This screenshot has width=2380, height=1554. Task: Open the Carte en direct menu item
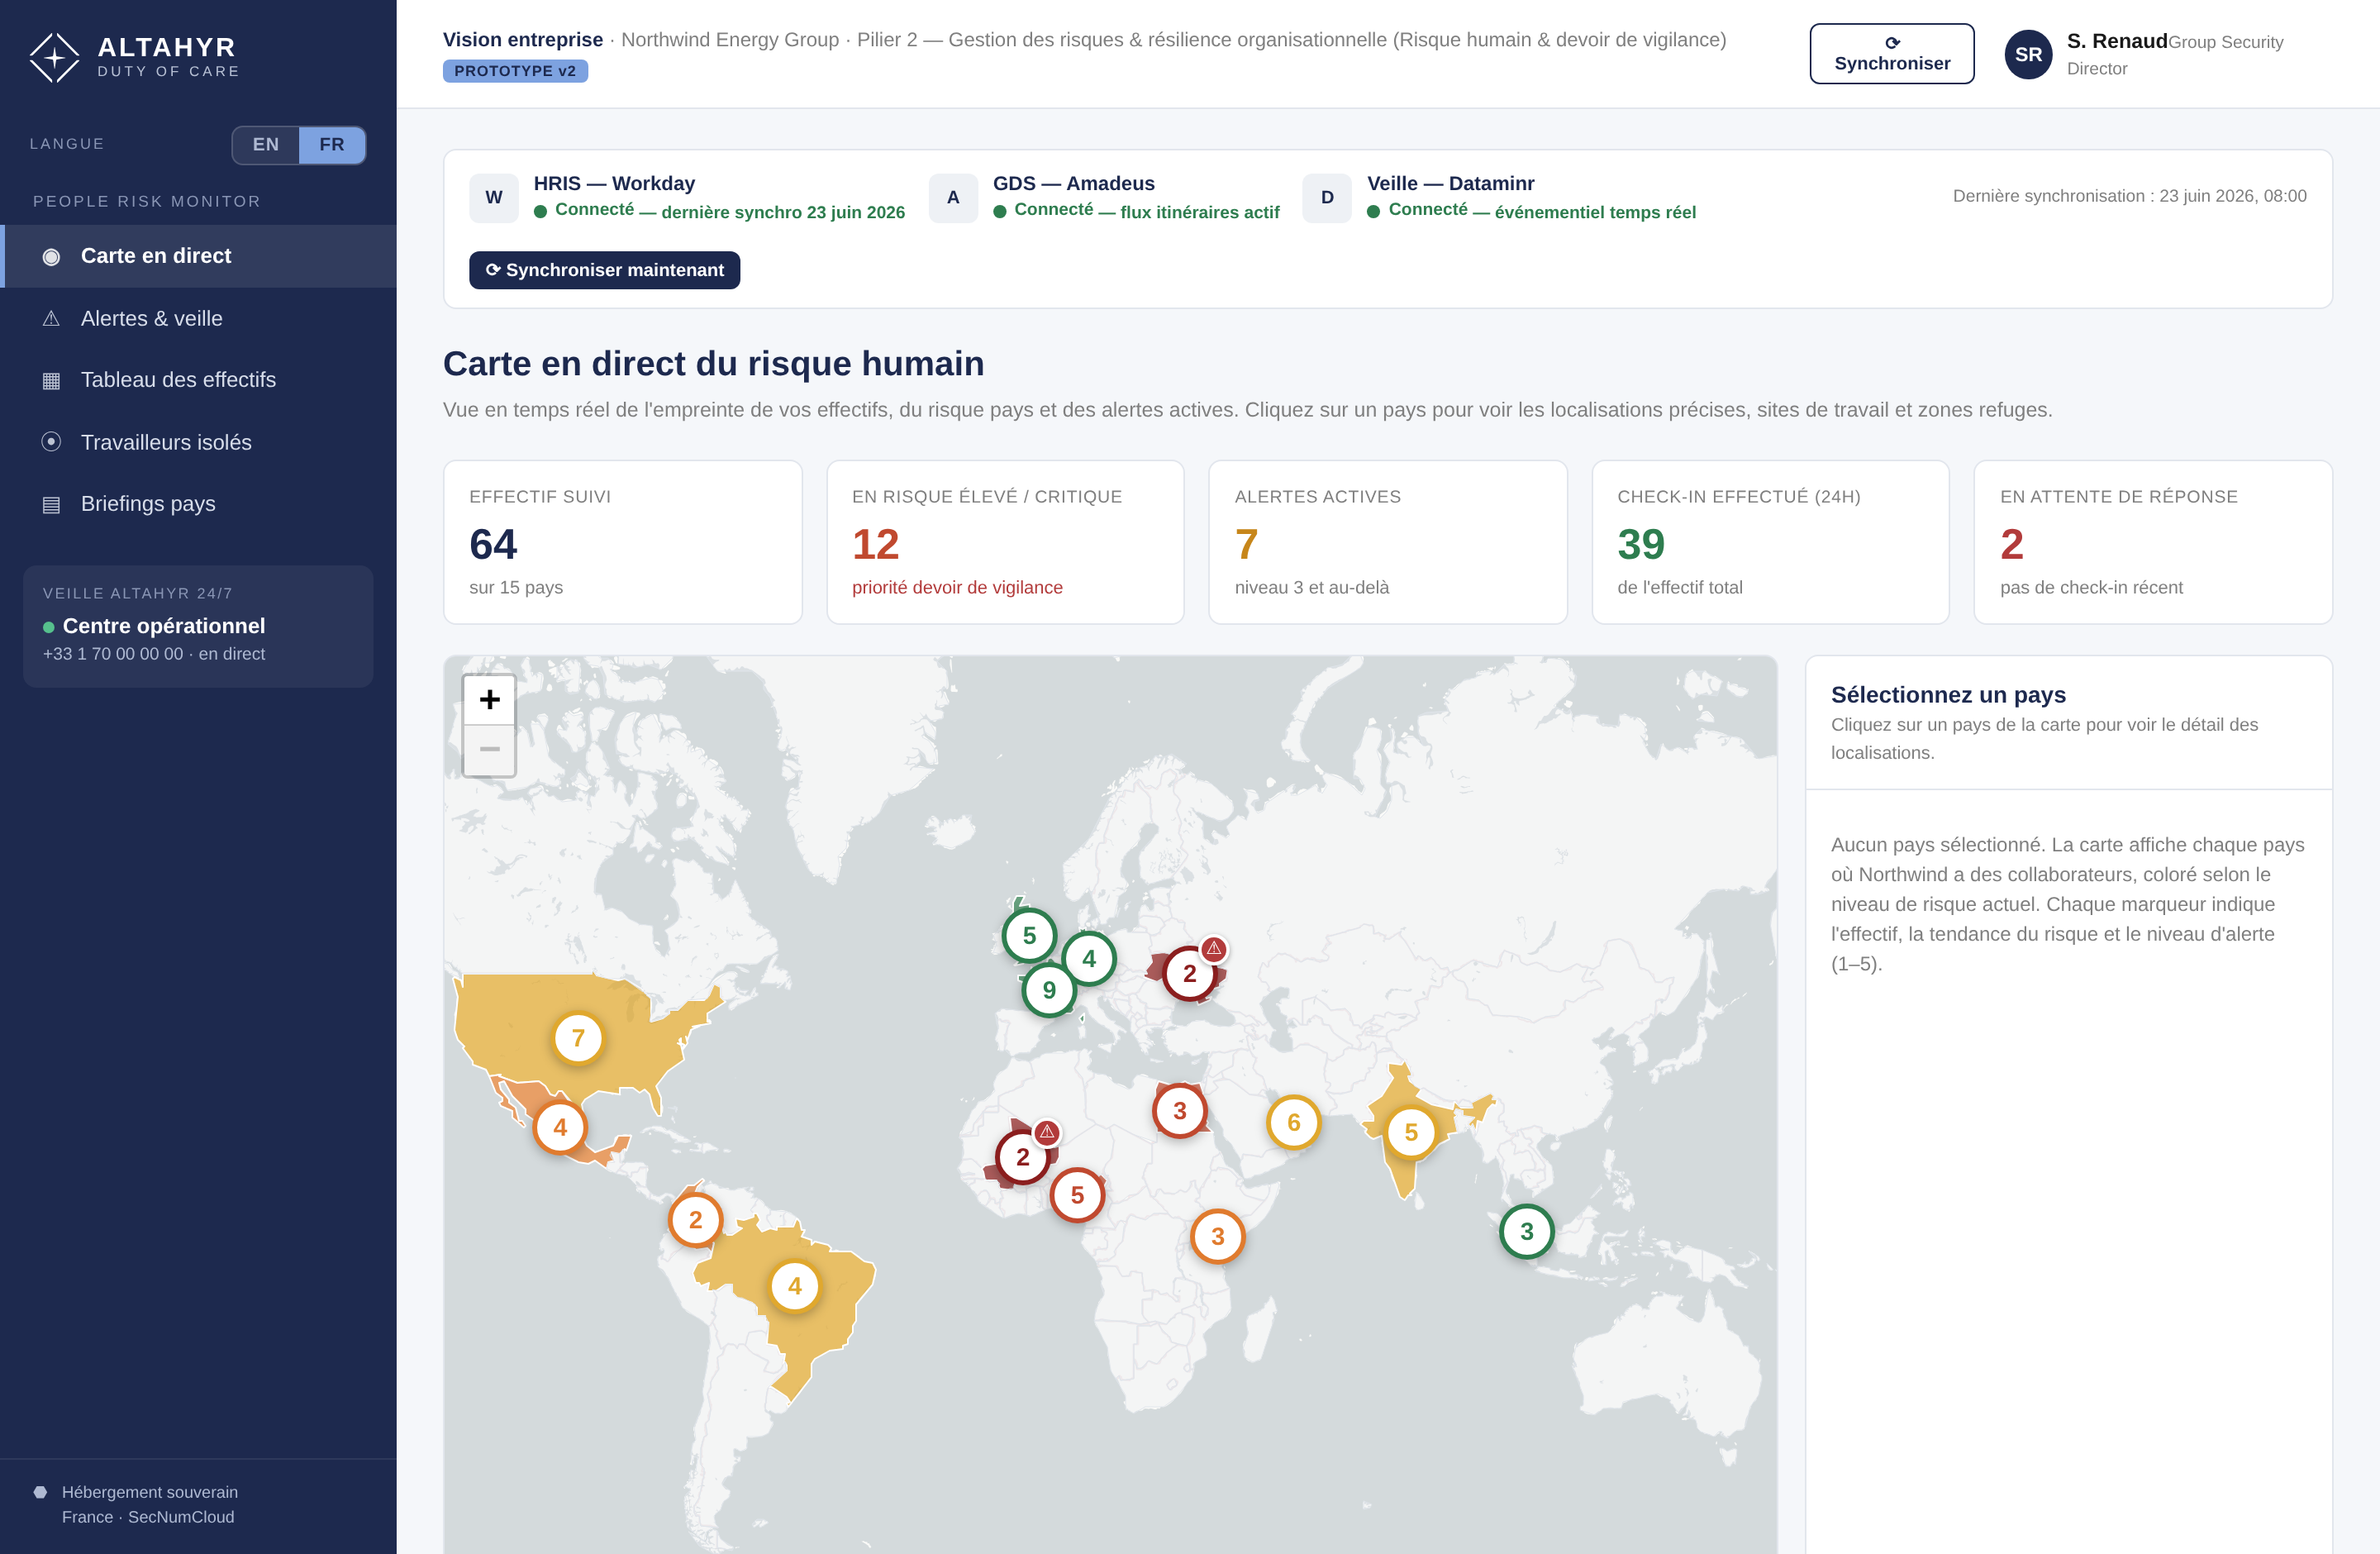198,256
